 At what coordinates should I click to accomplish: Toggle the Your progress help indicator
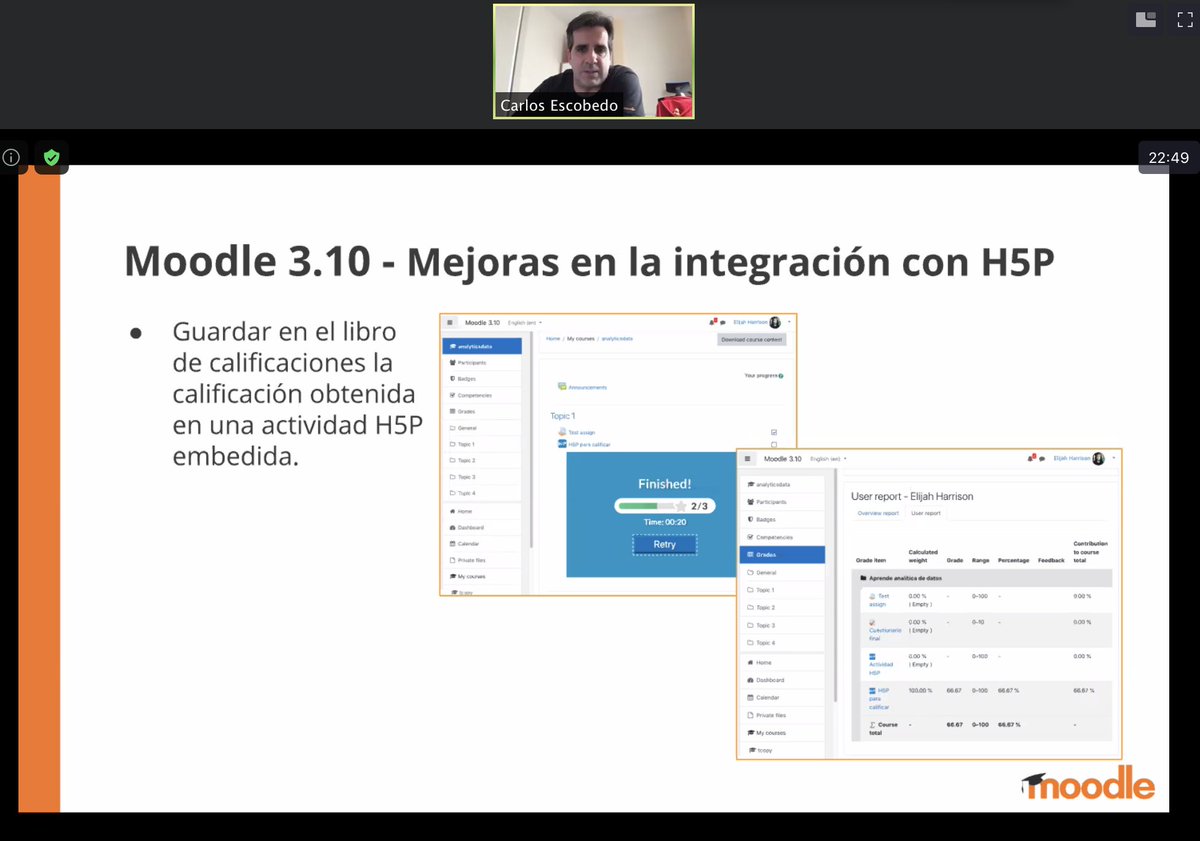[779, 375]
